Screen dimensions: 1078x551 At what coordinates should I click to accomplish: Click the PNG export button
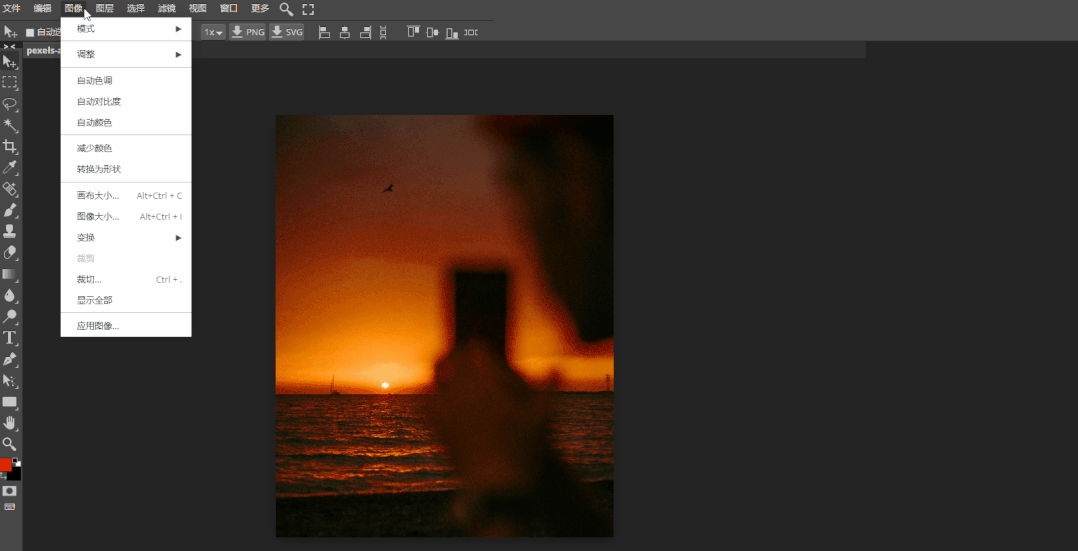point(247,32)
